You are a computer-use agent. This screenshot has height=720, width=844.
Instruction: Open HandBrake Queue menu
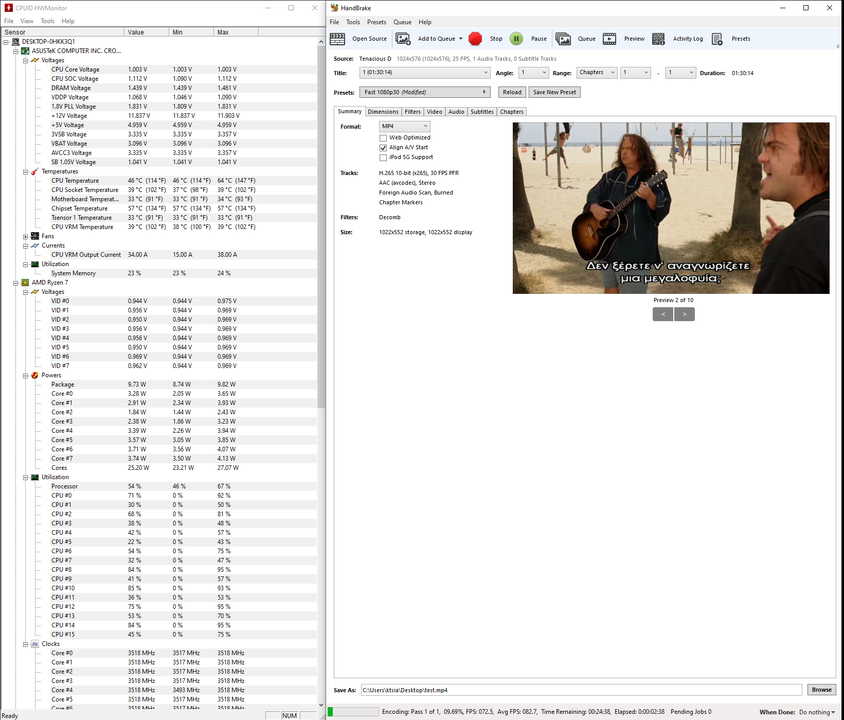pos(402,22)
